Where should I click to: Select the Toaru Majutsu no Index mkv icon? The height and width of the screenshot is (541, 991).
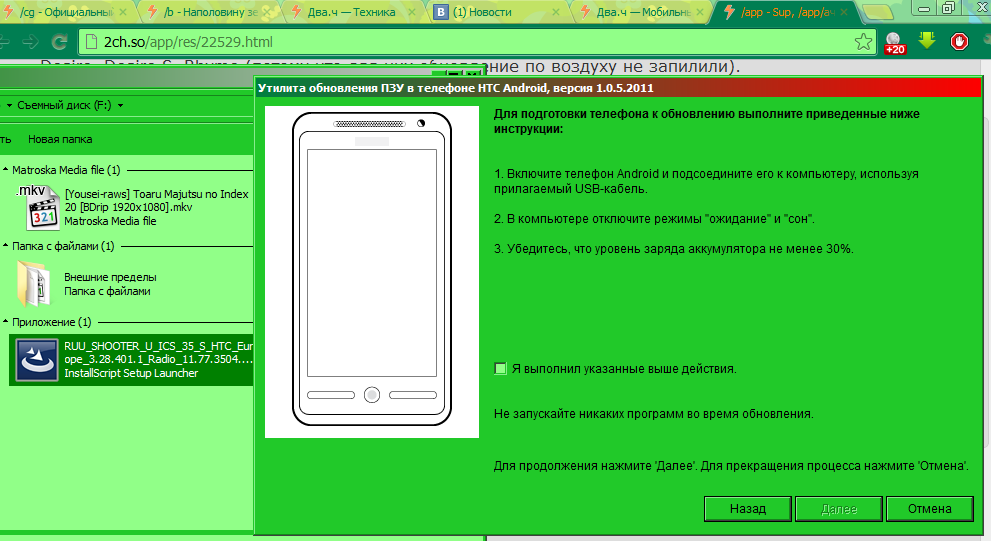39,207
